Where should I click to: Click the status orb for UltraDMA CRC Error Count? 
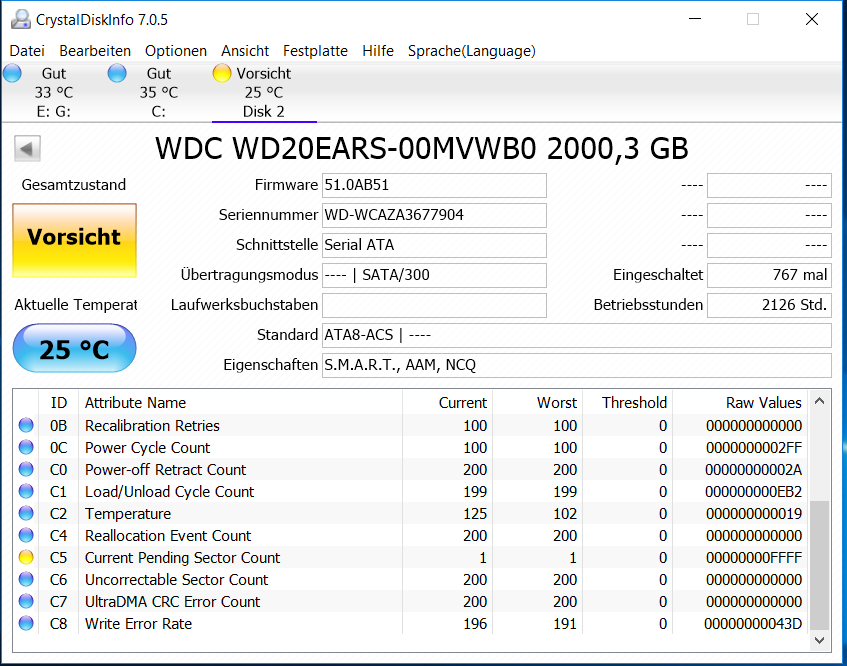26,601
